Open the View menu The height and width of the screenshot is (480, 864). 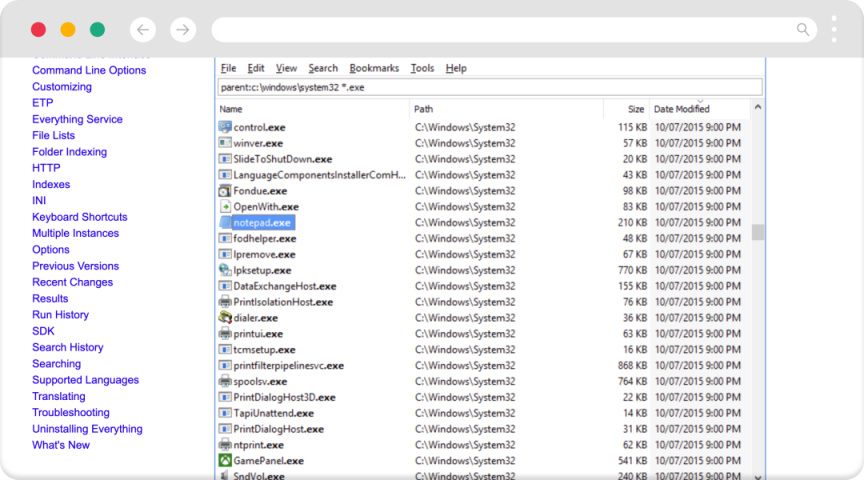pyautogui.click(x=286, y=68)
